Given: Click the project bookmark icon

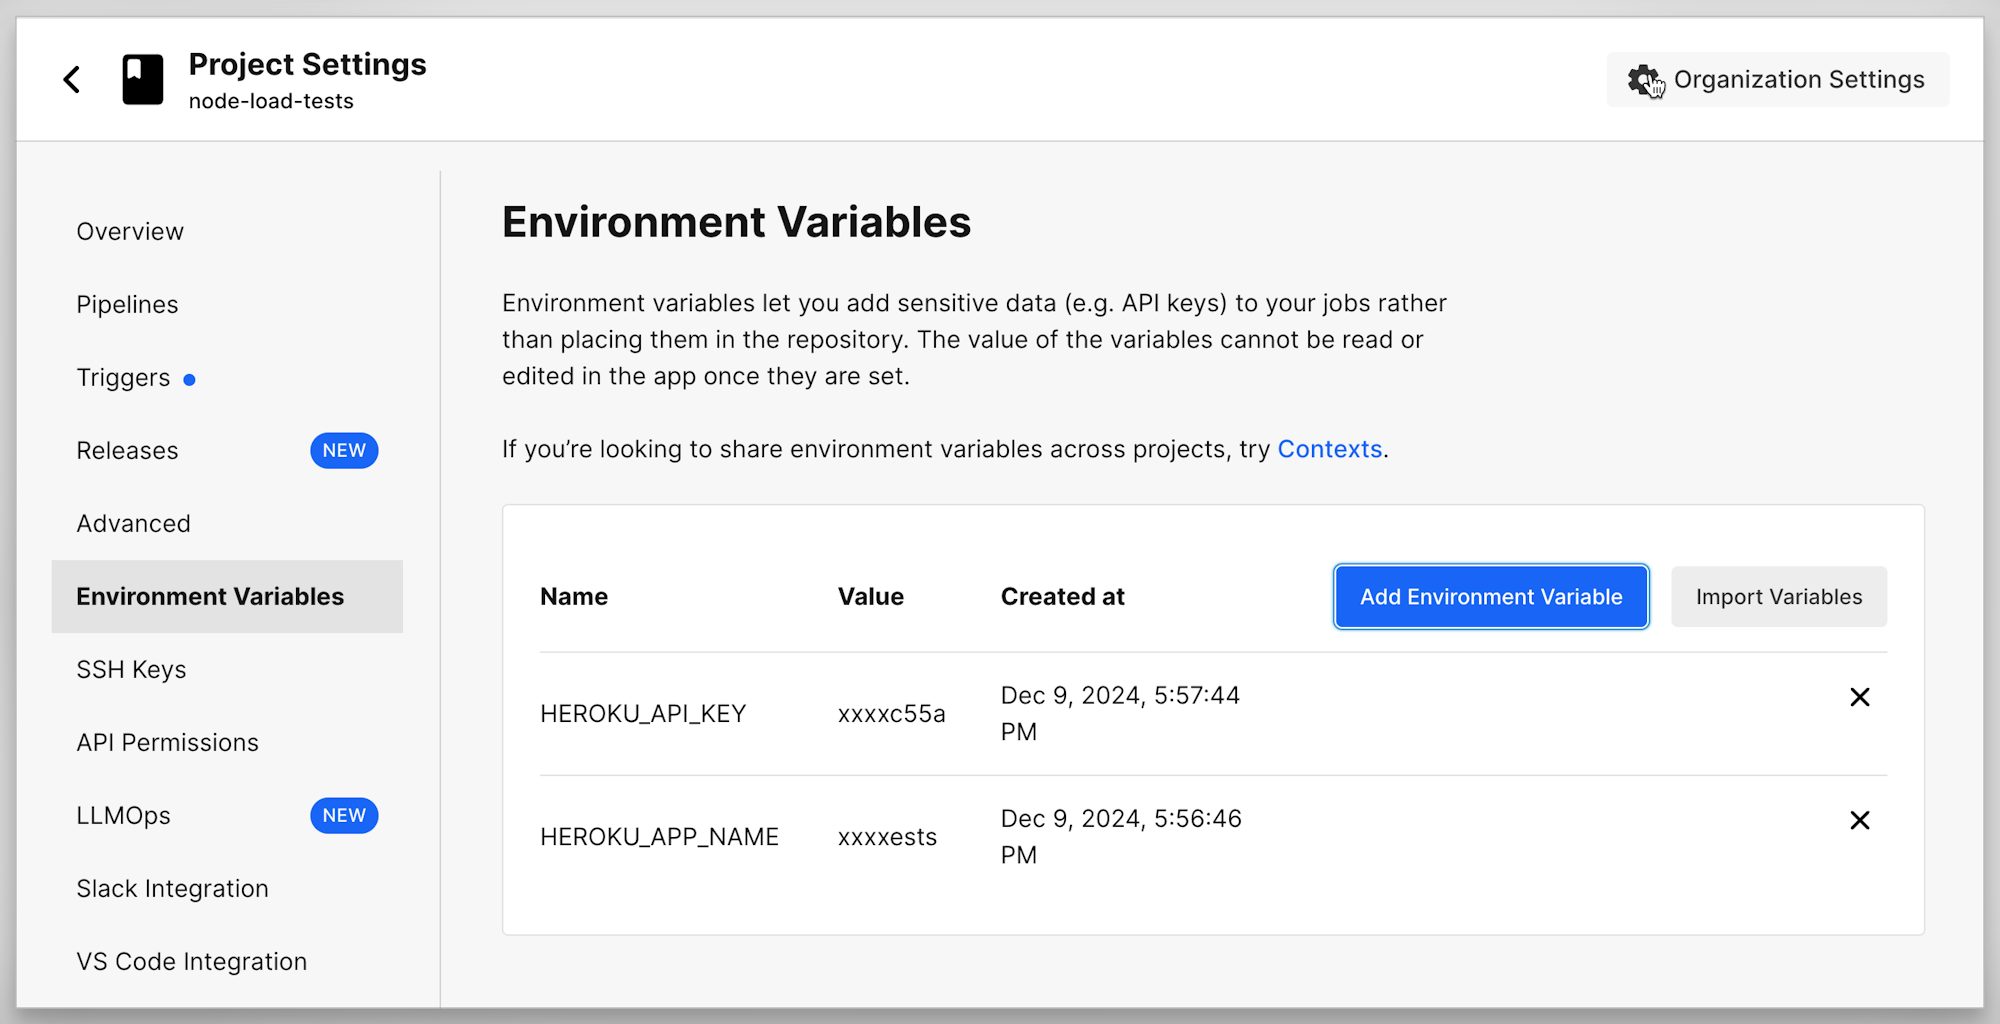Looking at the screenshot, I should 143,80.
